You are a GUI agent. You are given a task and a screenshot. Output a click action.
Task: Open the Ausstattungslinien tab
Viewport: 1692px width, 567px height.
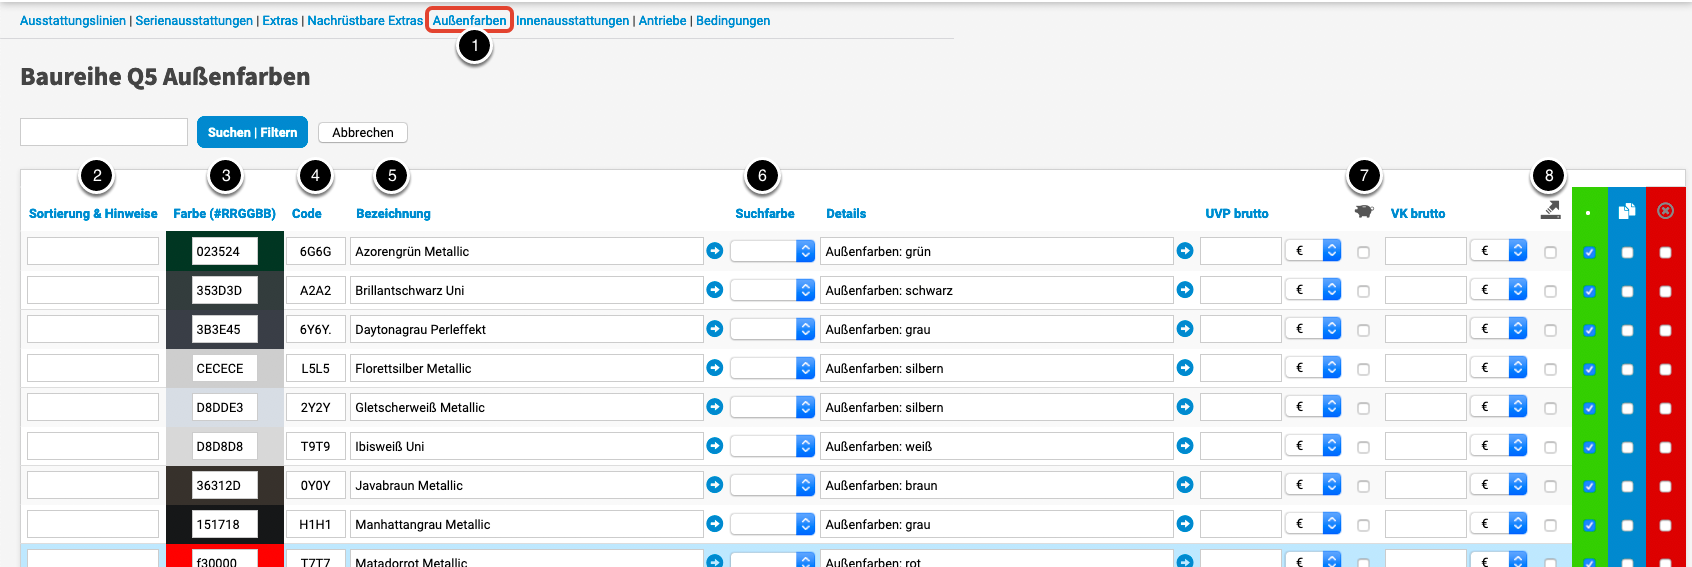click(73, 21)
